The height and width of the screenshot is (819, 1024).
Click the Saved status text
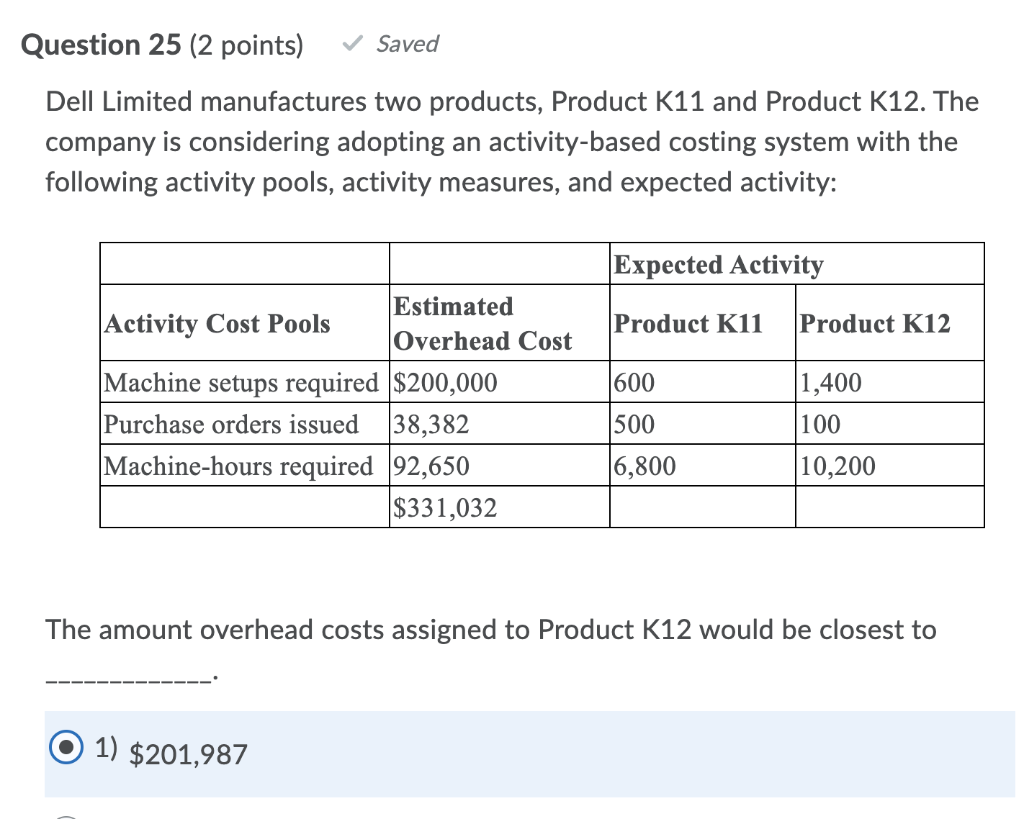coord(405,43)
